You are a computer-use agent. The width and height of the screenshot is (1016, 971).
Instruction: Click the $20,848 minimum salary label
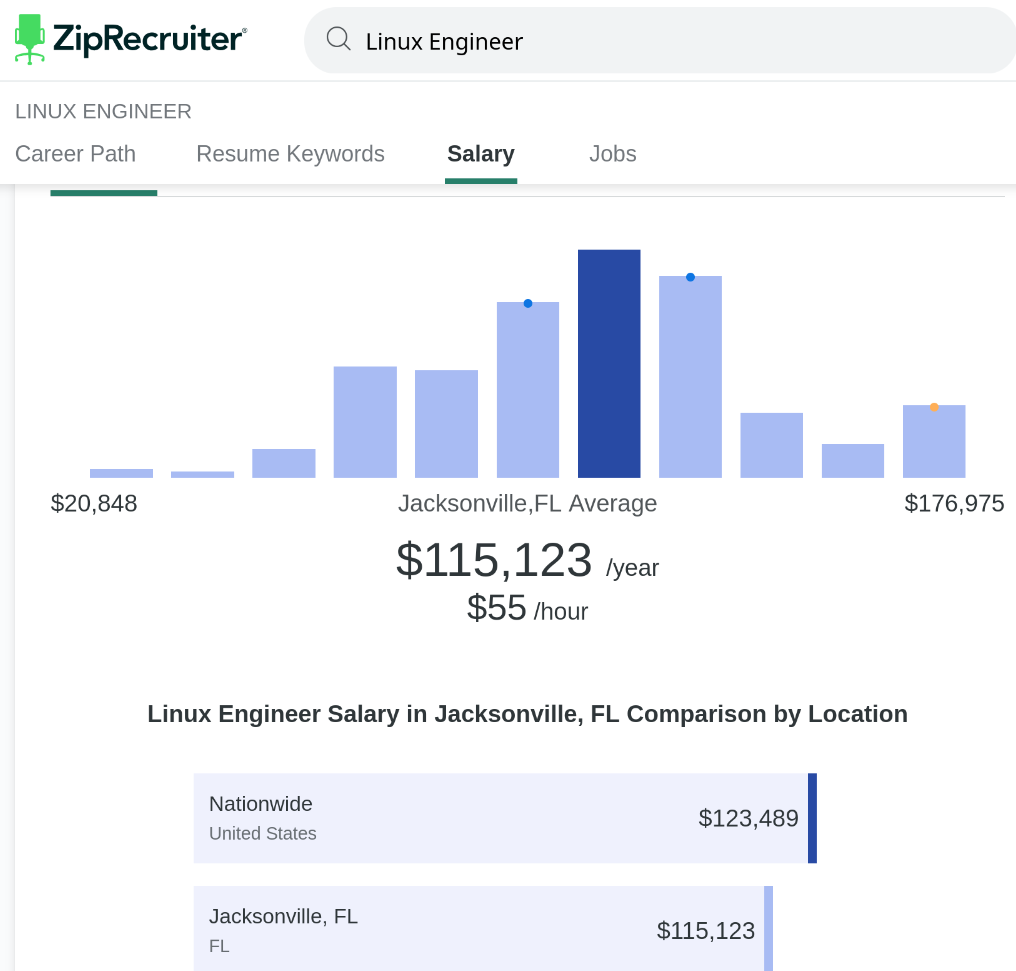94,503
